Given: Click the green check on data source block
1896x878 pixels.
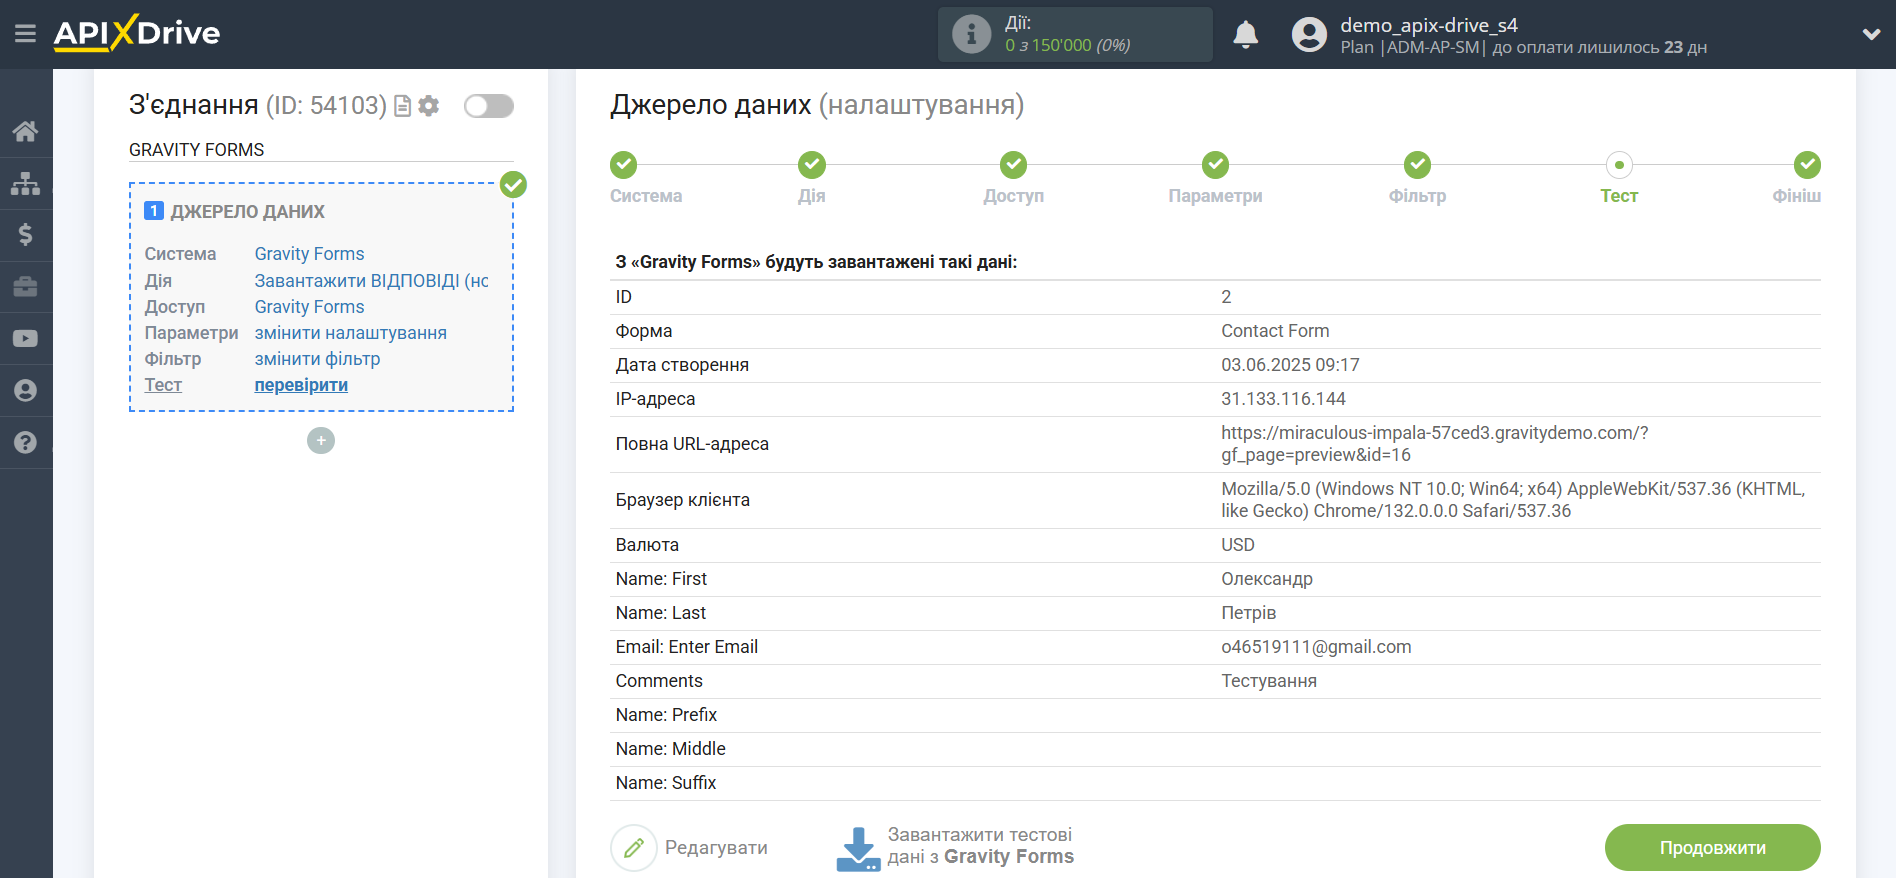Looking at the screenshot, I should tap(513, 184).
